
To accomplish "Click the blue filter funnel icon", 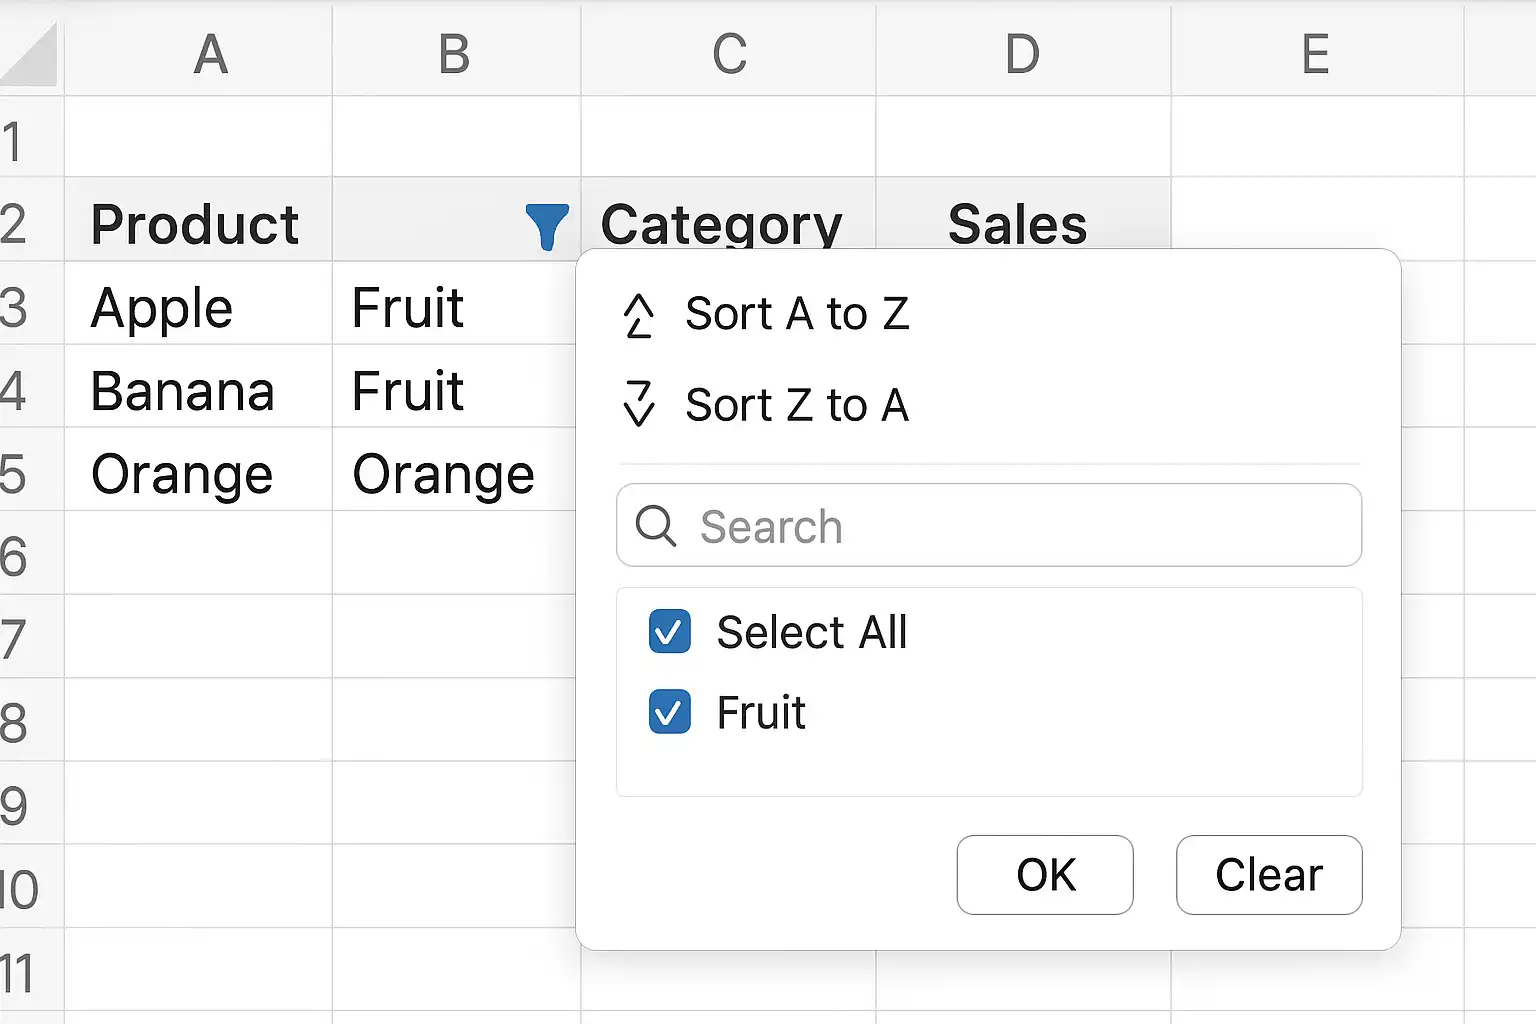I will (x=547, y=226).
